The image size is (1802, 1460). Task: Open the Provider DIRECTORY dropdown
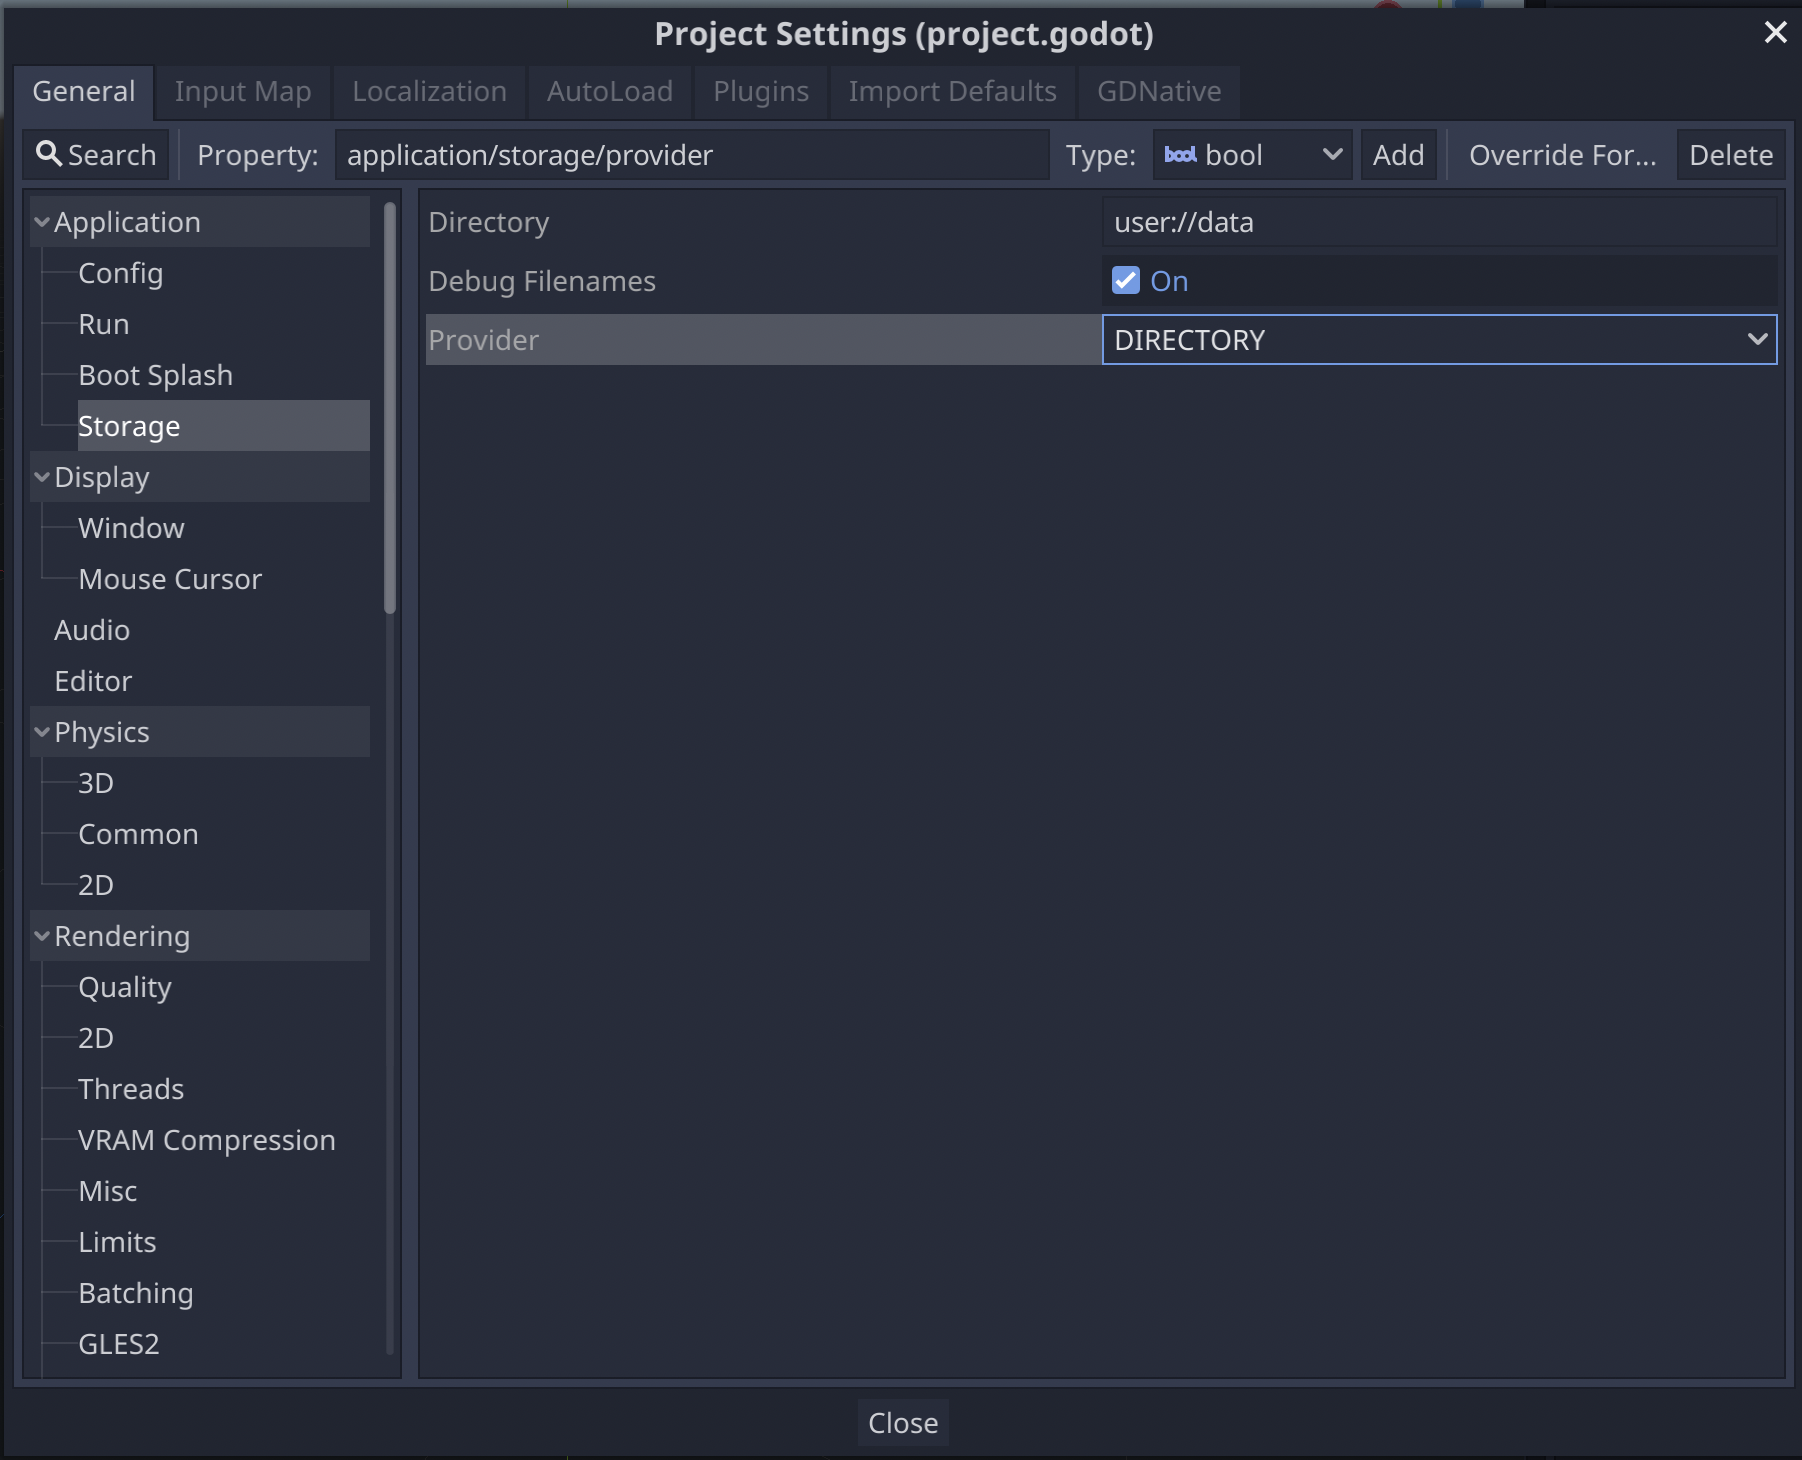coord(1439,340)
